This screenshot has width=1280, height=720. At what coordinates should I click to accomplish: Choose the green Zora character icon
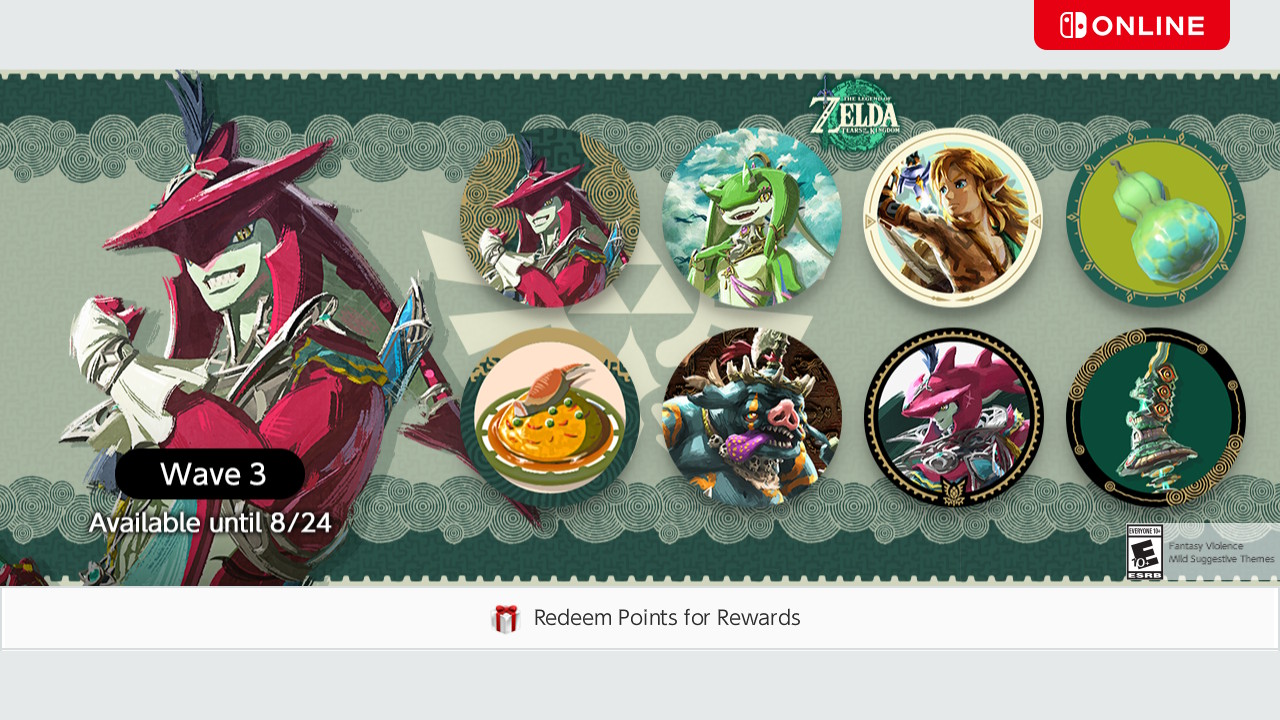751,217
